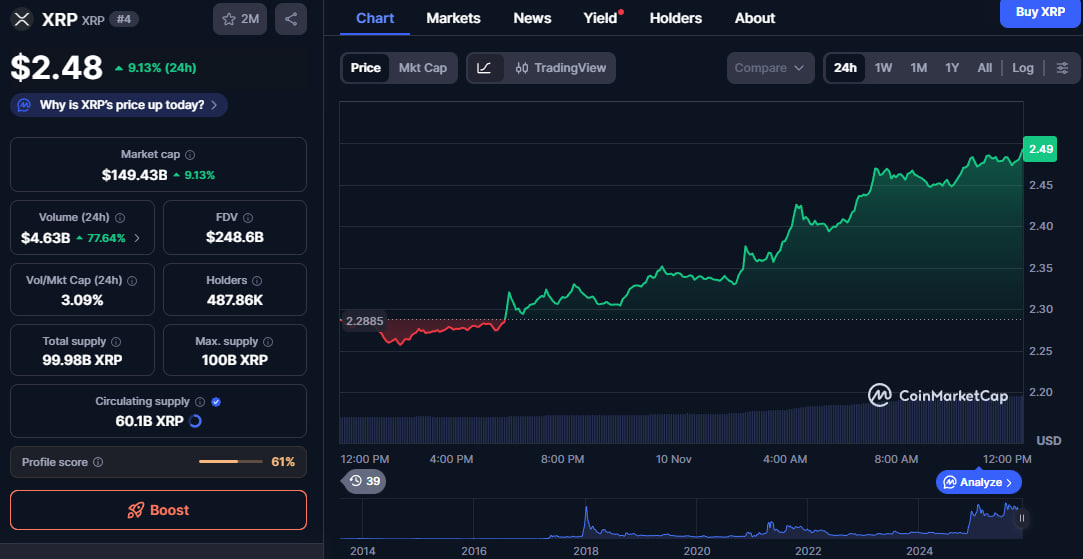Click the $4.63B volume value
The width and height of the screenshot is (1083, 559).
click(x=46, y=238)
